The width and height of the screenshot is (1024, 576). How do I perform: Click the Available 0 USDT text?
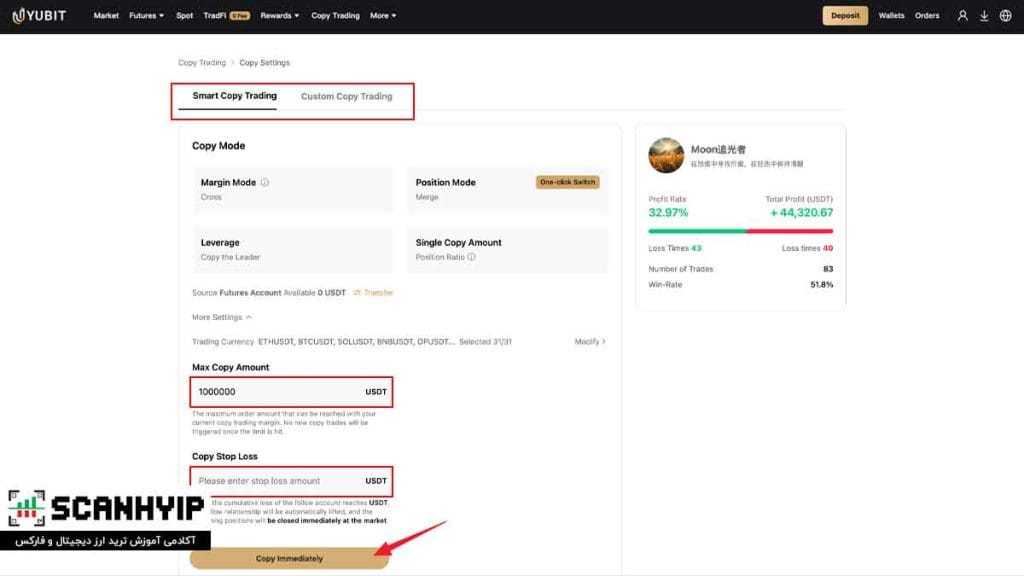click(x=315, y=293)
